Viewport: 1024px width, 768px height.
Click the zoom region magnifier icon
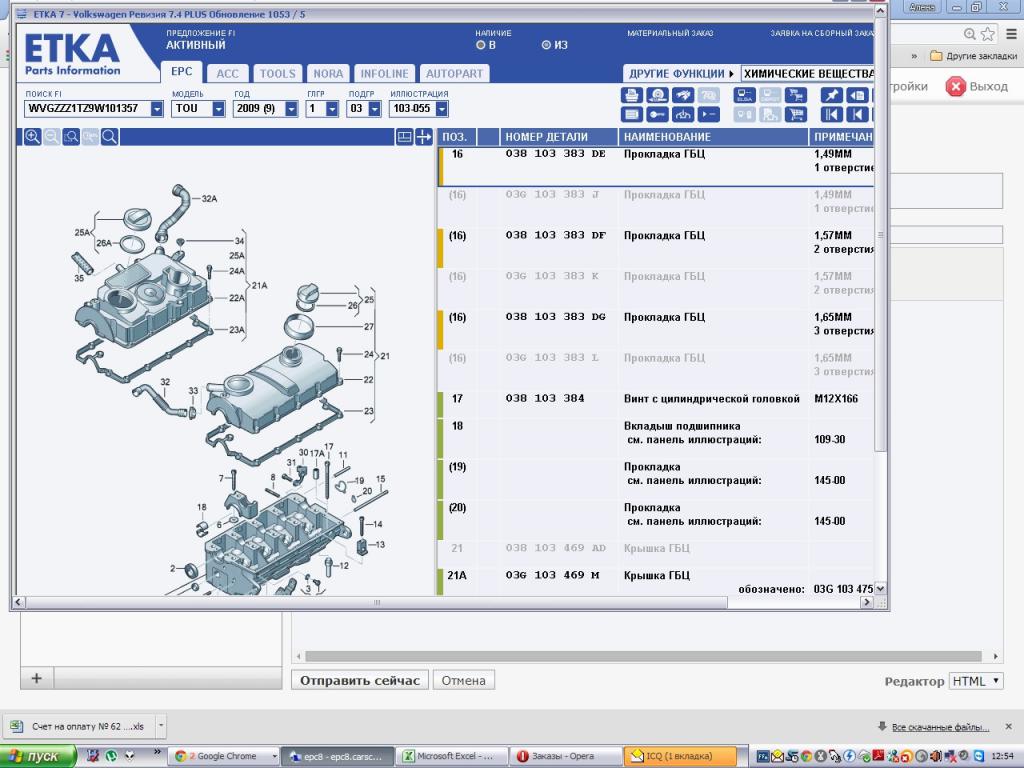click(71, 136)
